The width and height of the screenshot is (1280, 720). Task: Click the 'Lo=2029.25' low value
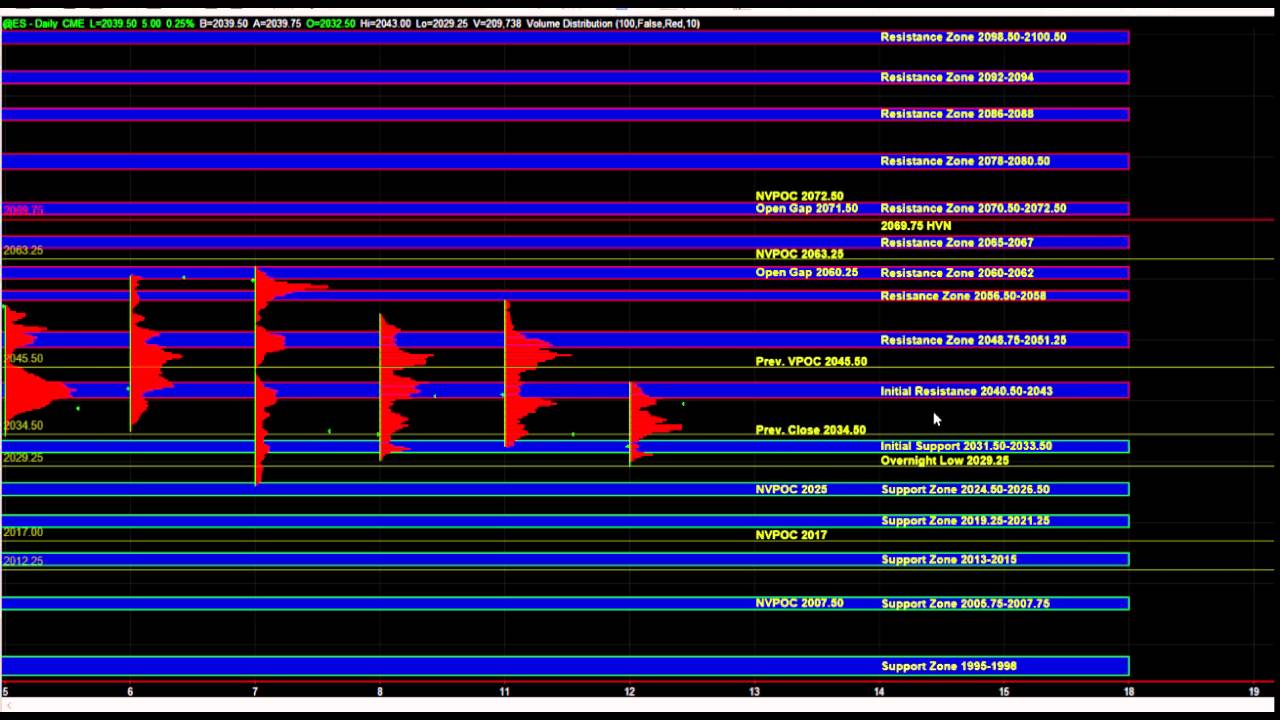[441, 23]
